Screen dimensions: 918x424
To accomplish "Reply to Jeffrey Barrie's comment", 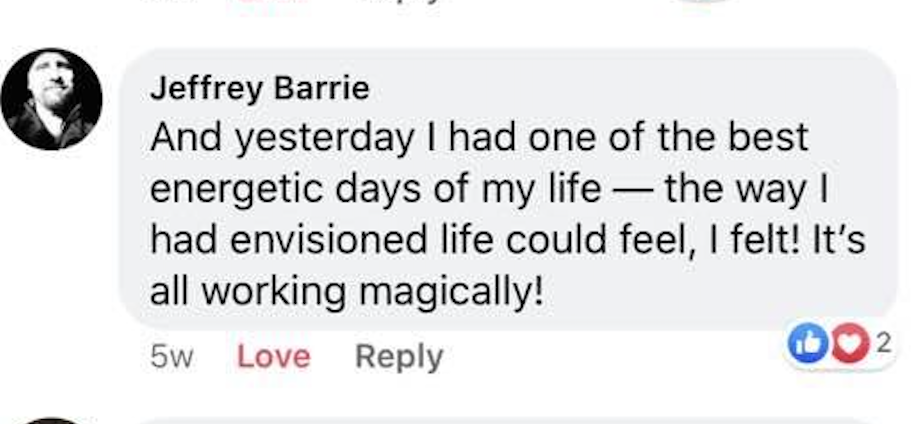I will (x=399, y=357).
